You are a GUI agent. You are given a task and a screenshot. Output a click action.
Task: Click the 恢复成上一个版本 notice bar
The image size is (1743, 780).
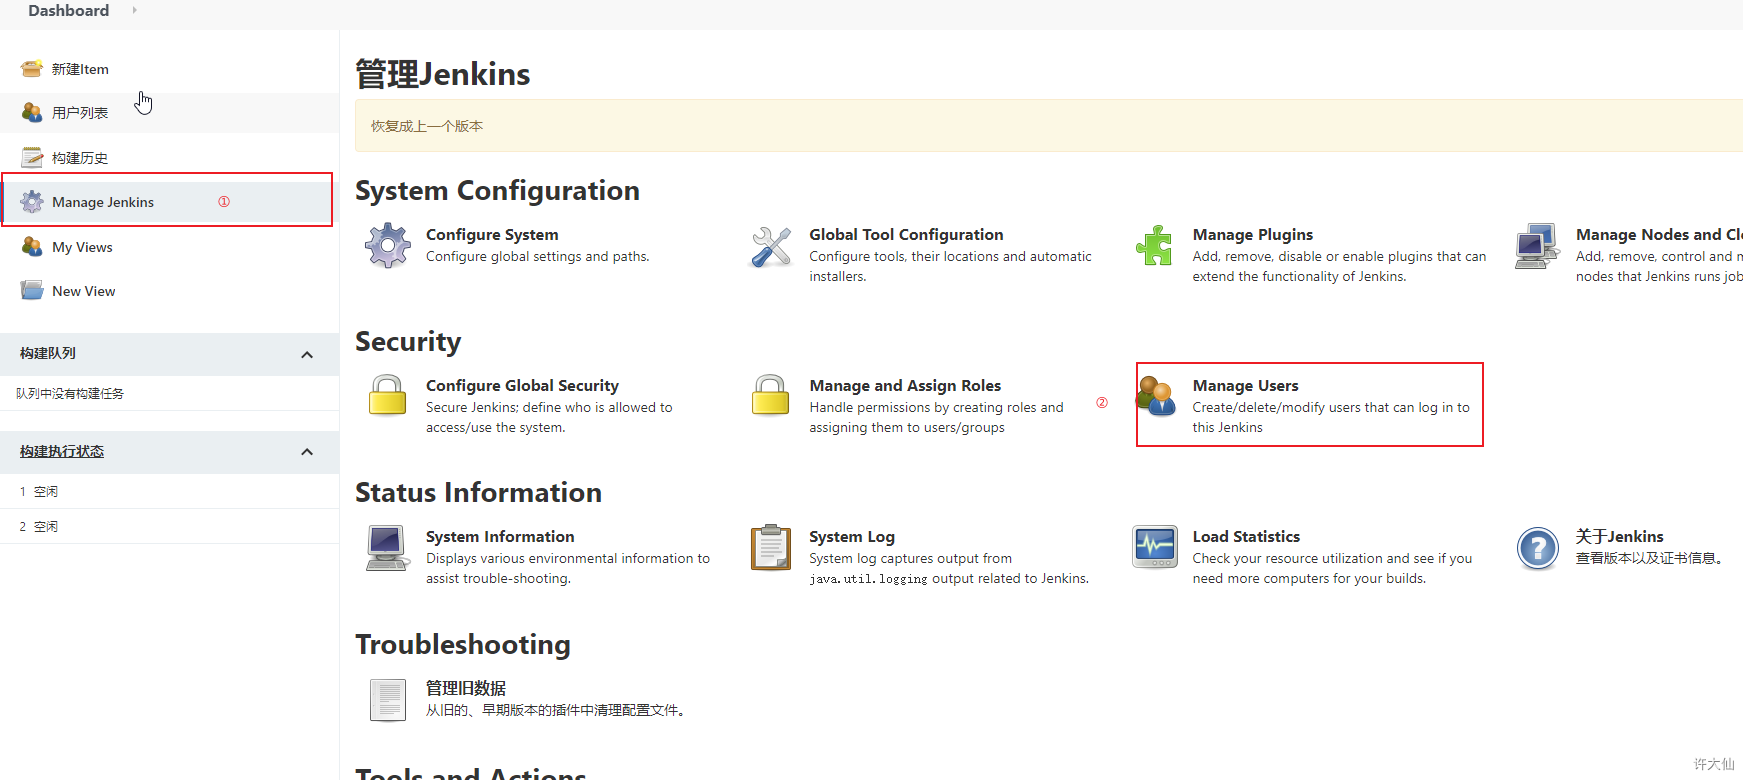(1049, 126)
